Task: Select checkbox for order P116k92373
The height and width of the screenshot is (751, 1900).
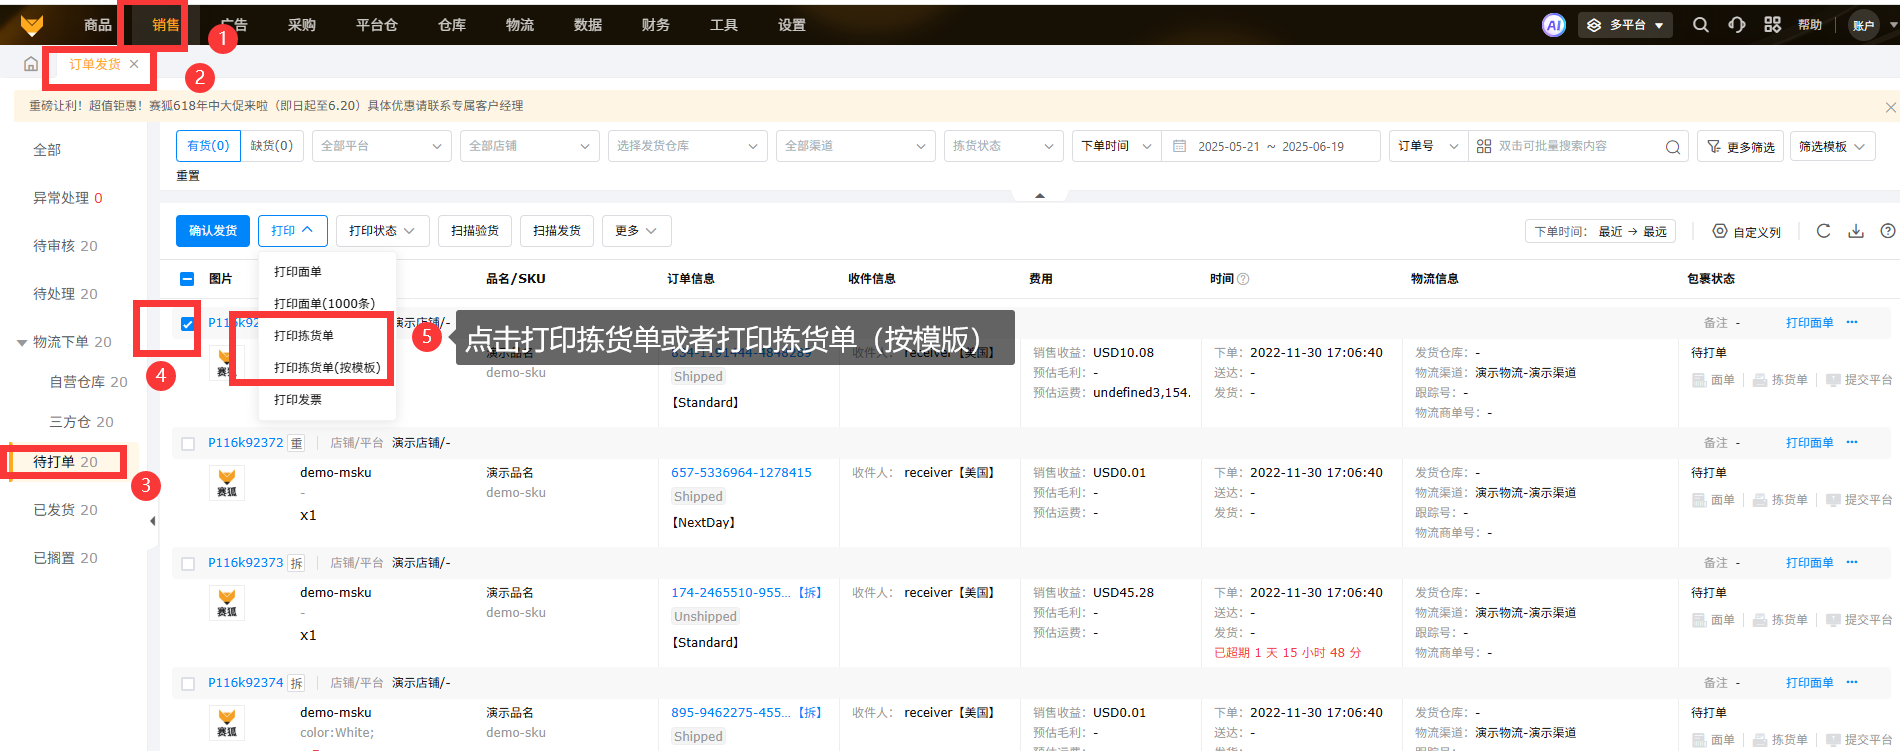Action: [188, 563]
